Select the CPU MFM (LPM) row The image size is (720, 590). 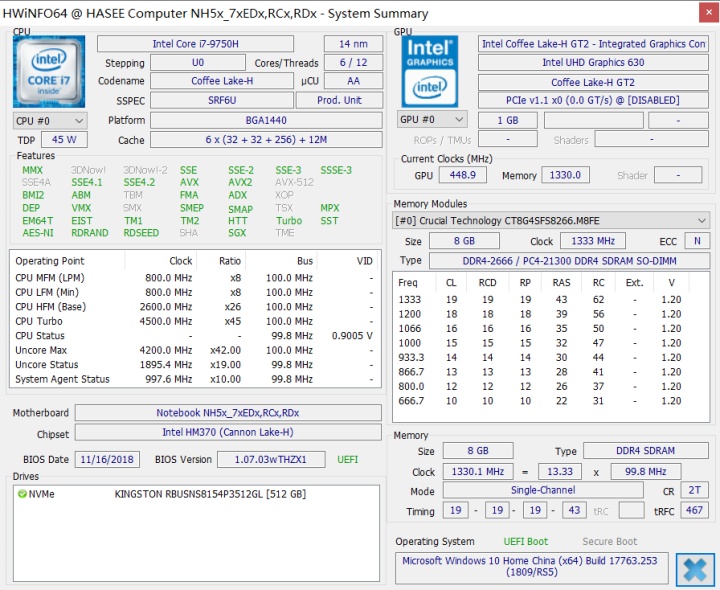click(195, 278)
